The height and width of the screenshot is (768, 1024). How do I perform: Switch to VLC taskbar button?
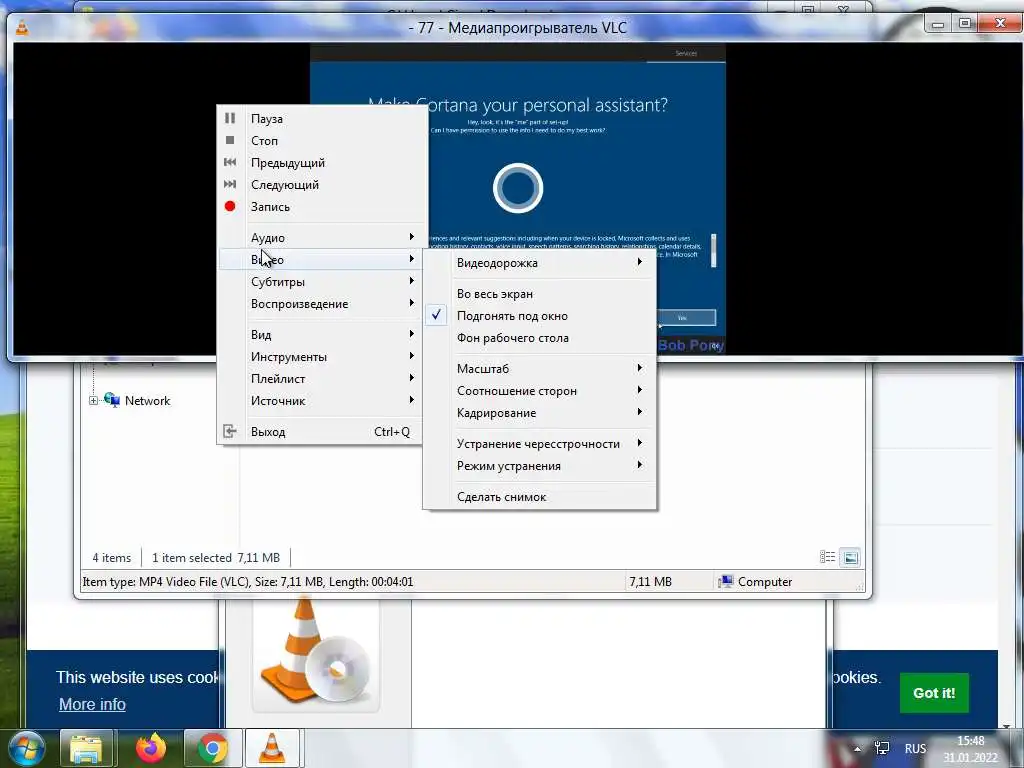(x=272, y=748)
